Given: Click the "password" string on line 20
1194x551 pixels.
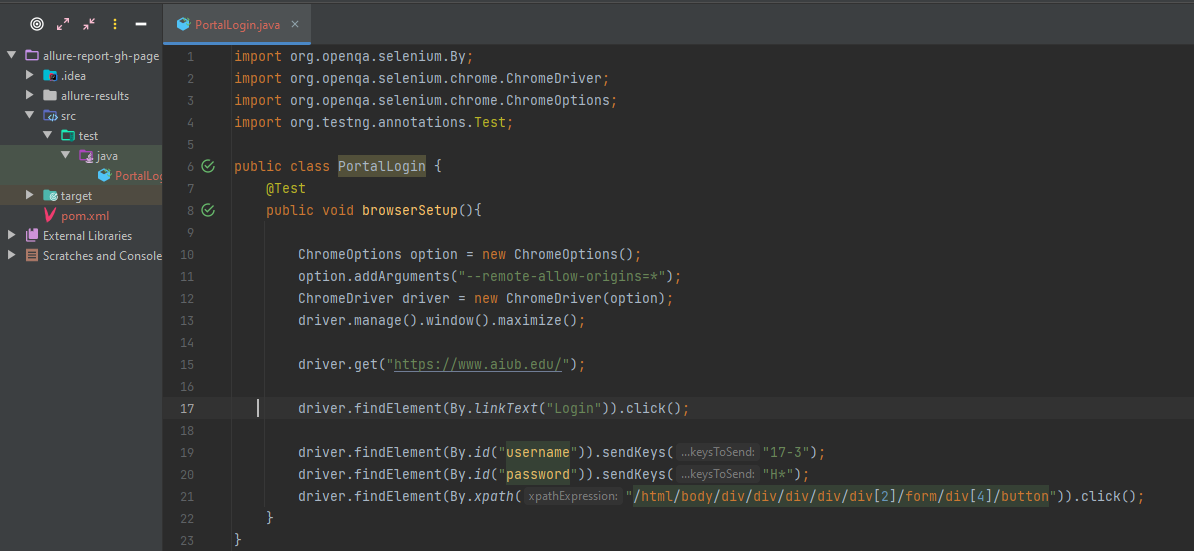Looking at the screenshot, I should tap(538, 475).
